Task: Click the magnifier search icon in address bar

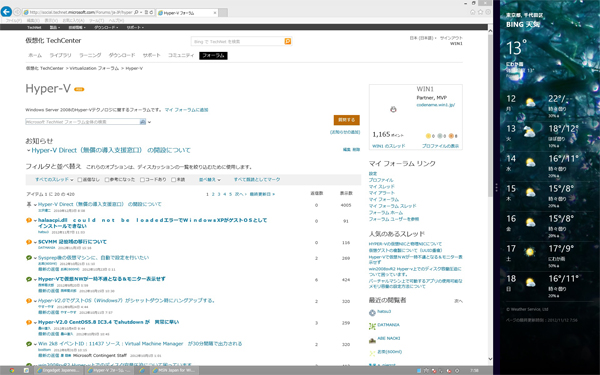Action: pos(137,13)
